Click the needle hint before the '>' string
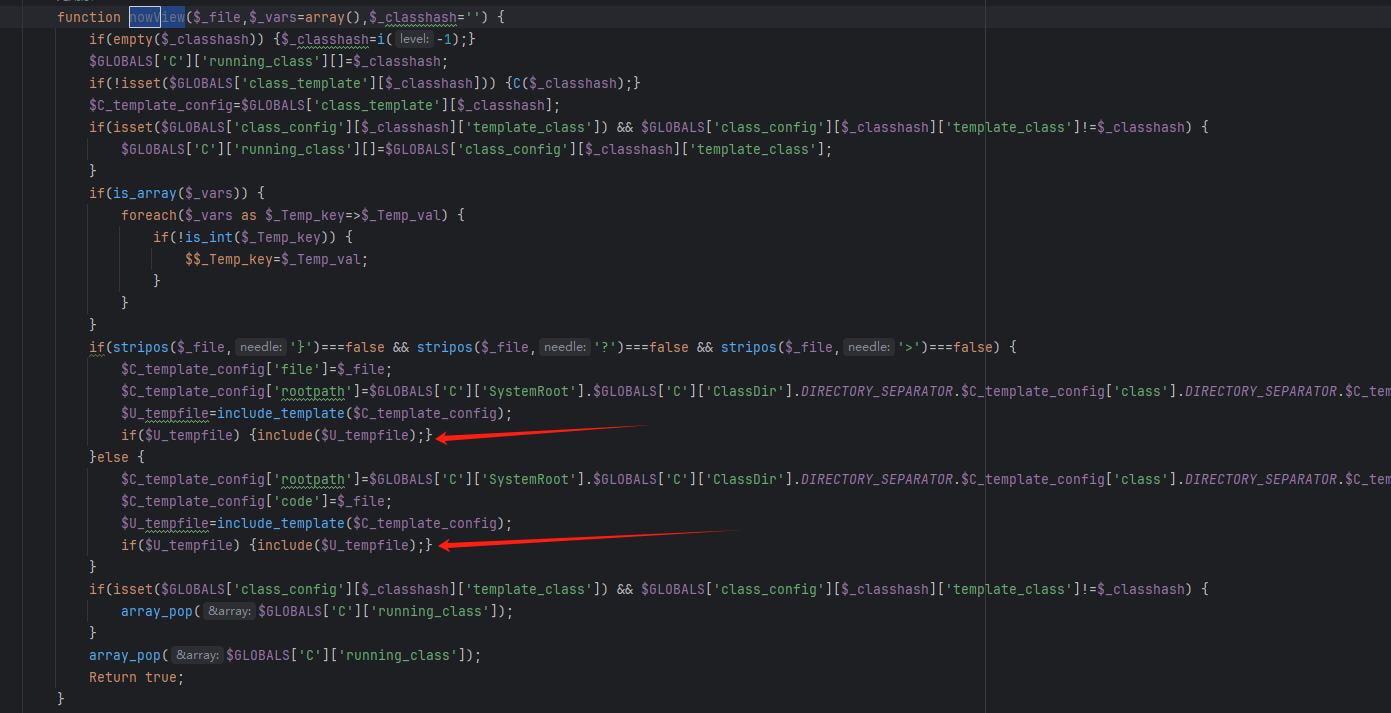This screenshot has width=1391, height=713. 869,347
